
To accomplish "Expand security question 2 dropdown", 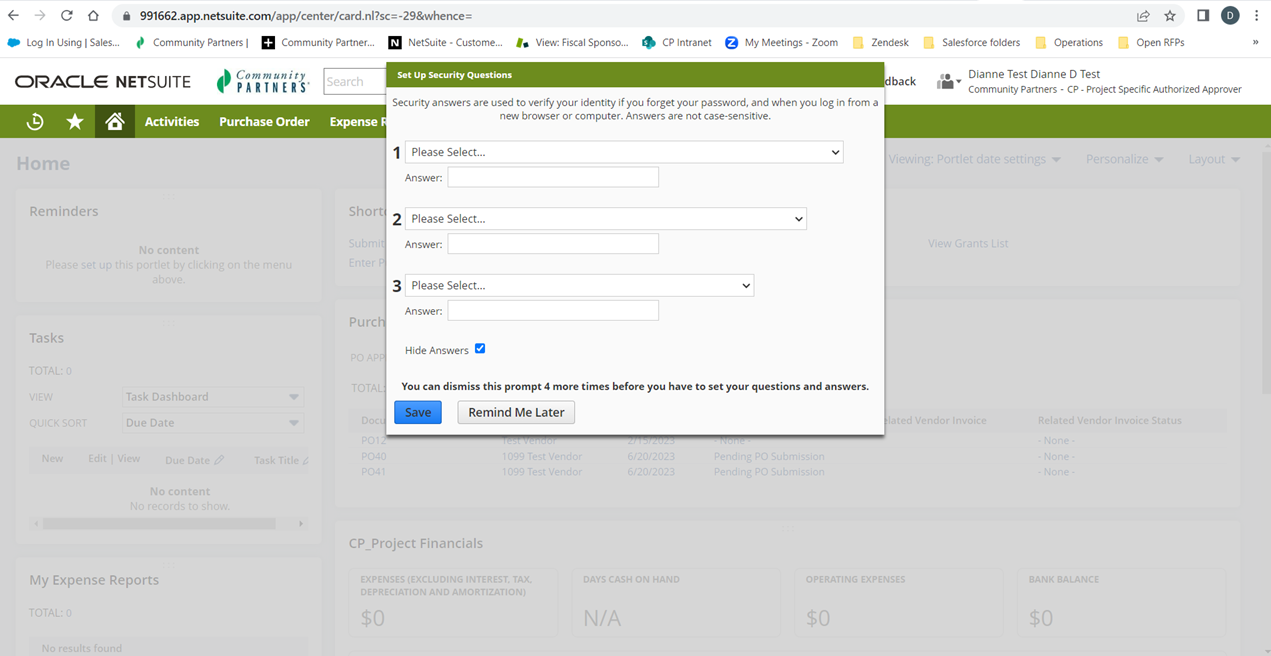I will [x=605, y=219].
